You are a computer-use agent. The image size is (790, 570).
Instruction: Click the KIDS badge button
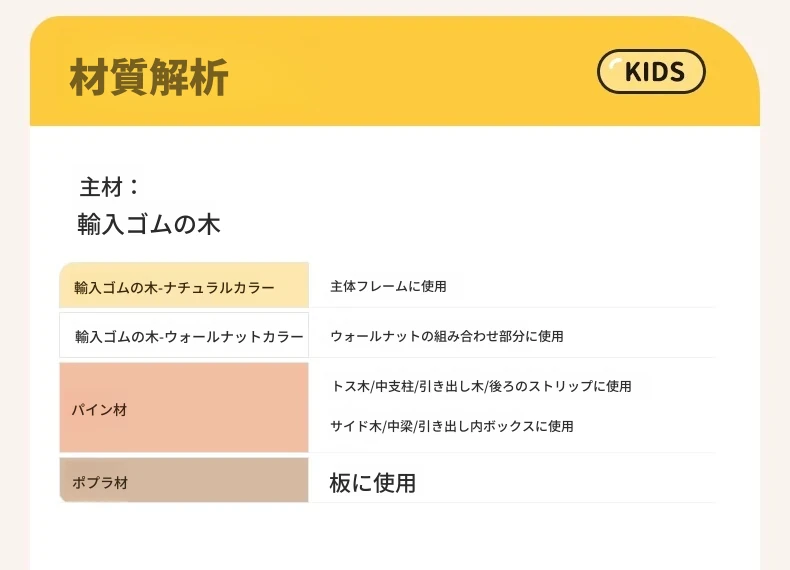coord(651,72)
